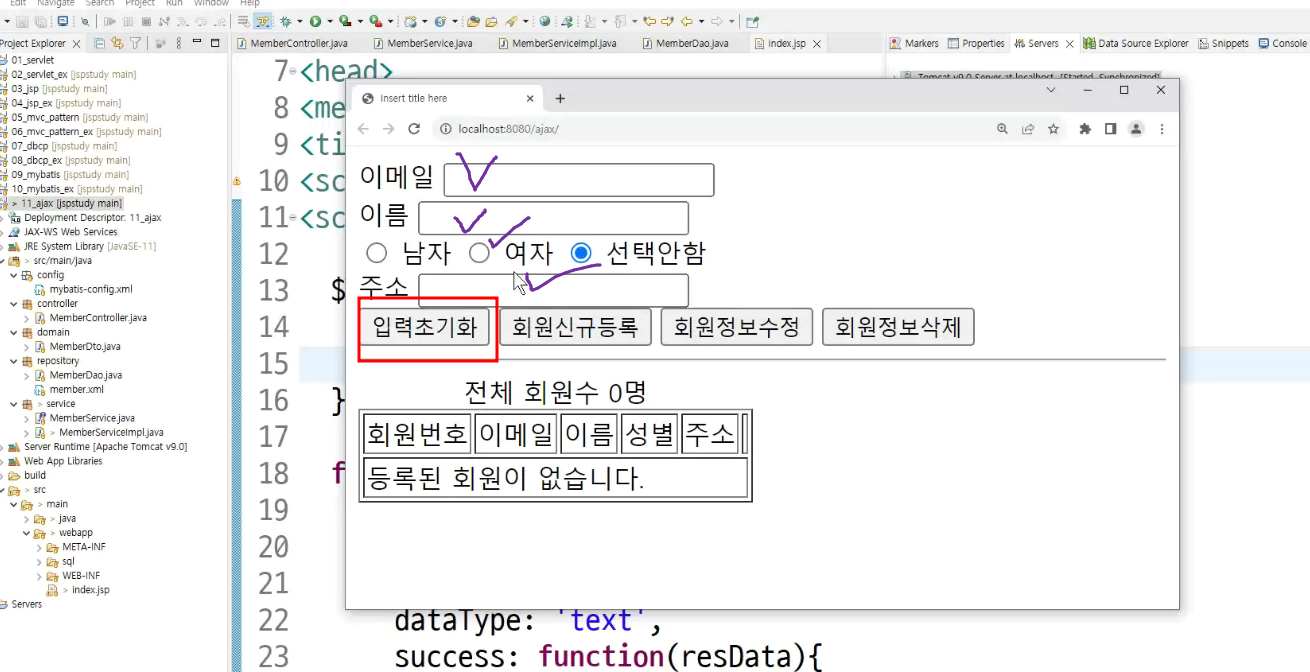The width and height of the screenshot is (1310, 672).
Task: Maximize the Project Explorer panel
Action: pos(215,42)
